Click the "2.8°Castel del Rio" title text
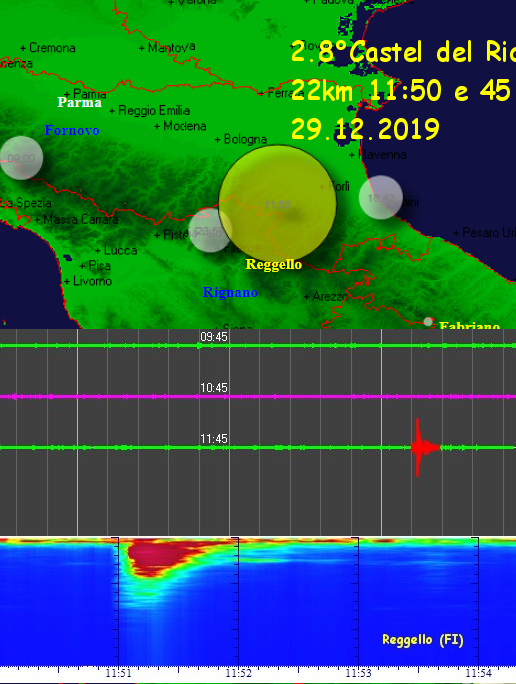Screen dimensions: 516x684 pyautogui.click(x=403, y=51)
